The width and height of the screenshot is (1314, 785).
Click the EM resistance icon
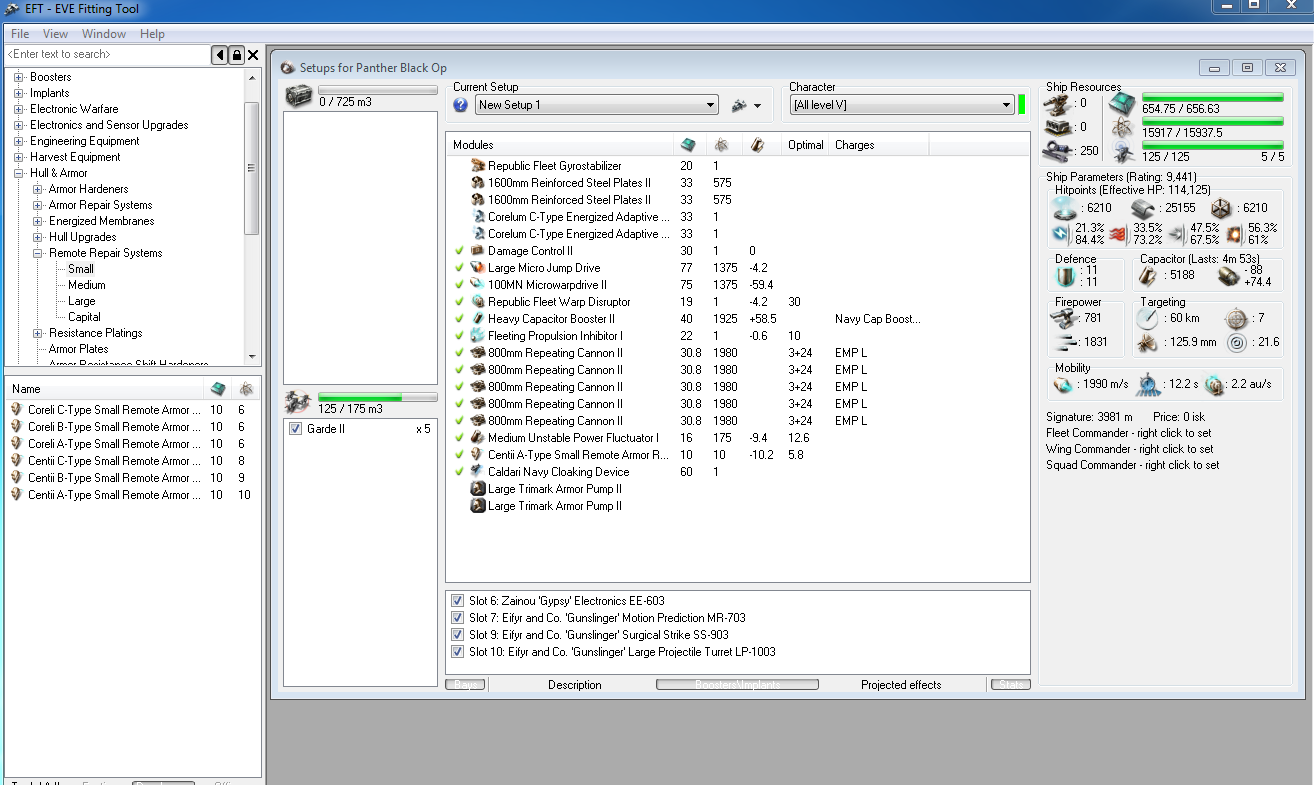coord(1062,234)
